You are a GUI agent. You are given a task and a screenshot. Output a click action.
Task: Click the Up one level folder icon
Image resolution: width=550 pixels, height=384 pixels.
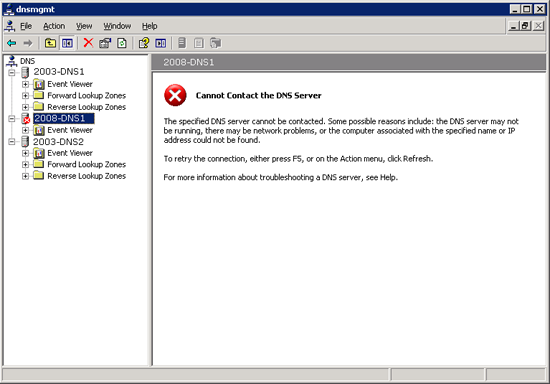pyautogui.click(x=50, y=43)
